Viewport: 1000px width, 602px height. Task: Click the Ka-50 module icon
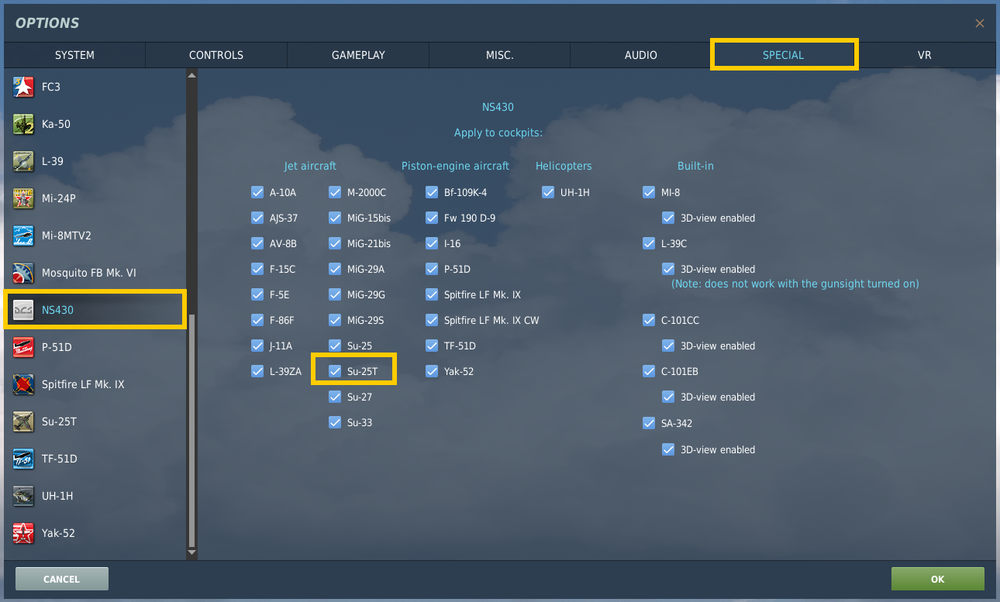23,124
